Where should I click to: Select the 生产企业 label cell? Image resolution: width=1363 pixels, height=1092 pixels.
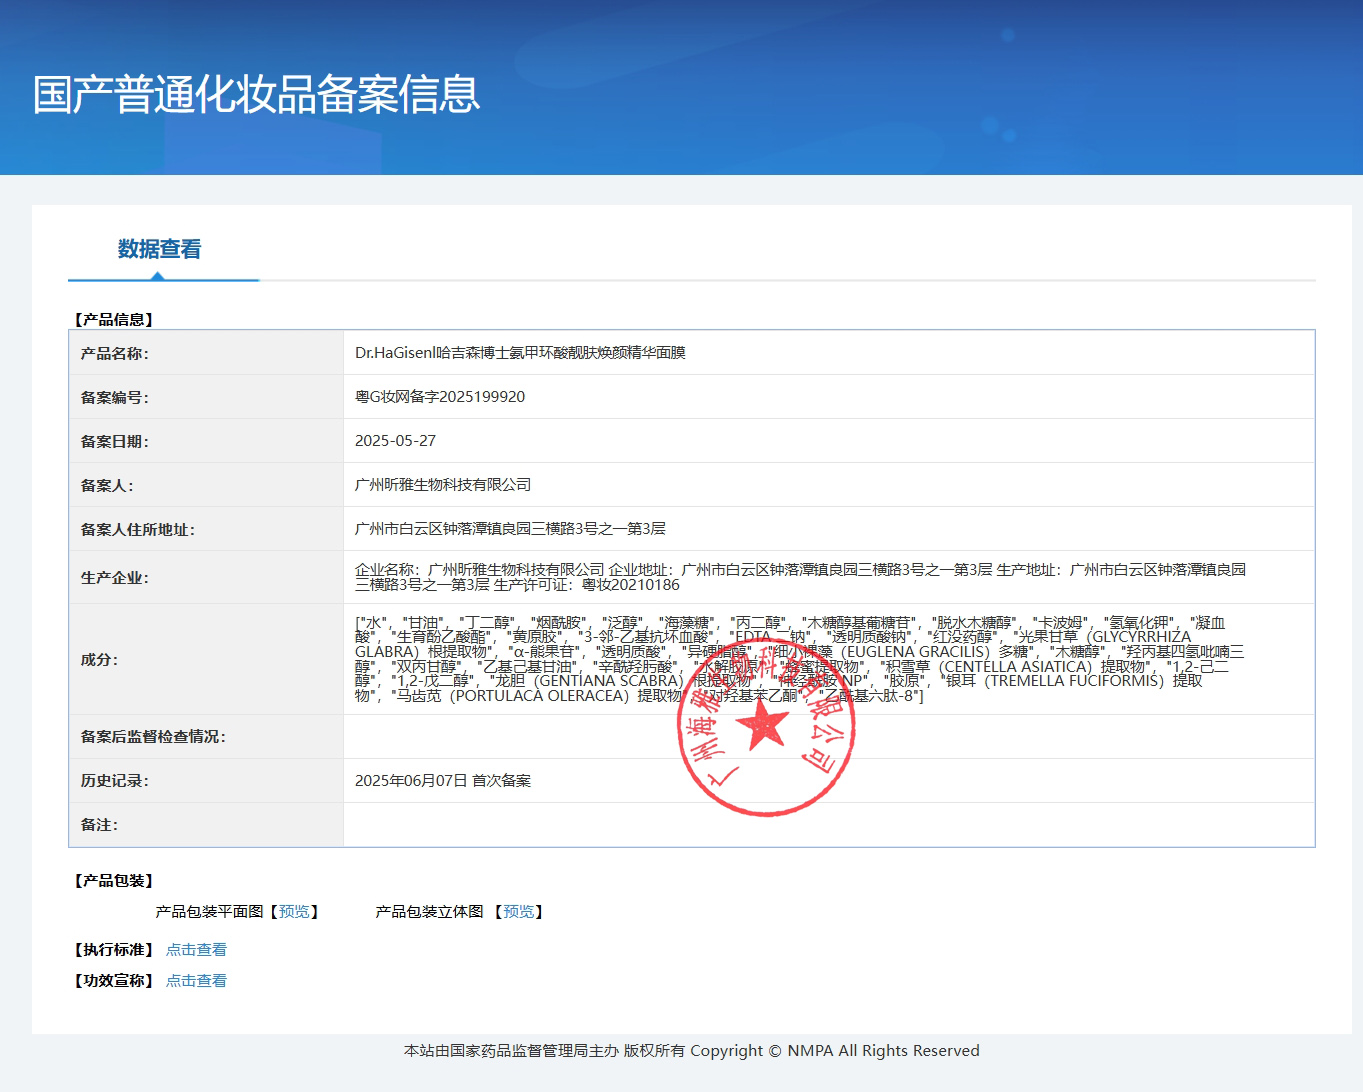pyautogui.click(x=206, y=577)
